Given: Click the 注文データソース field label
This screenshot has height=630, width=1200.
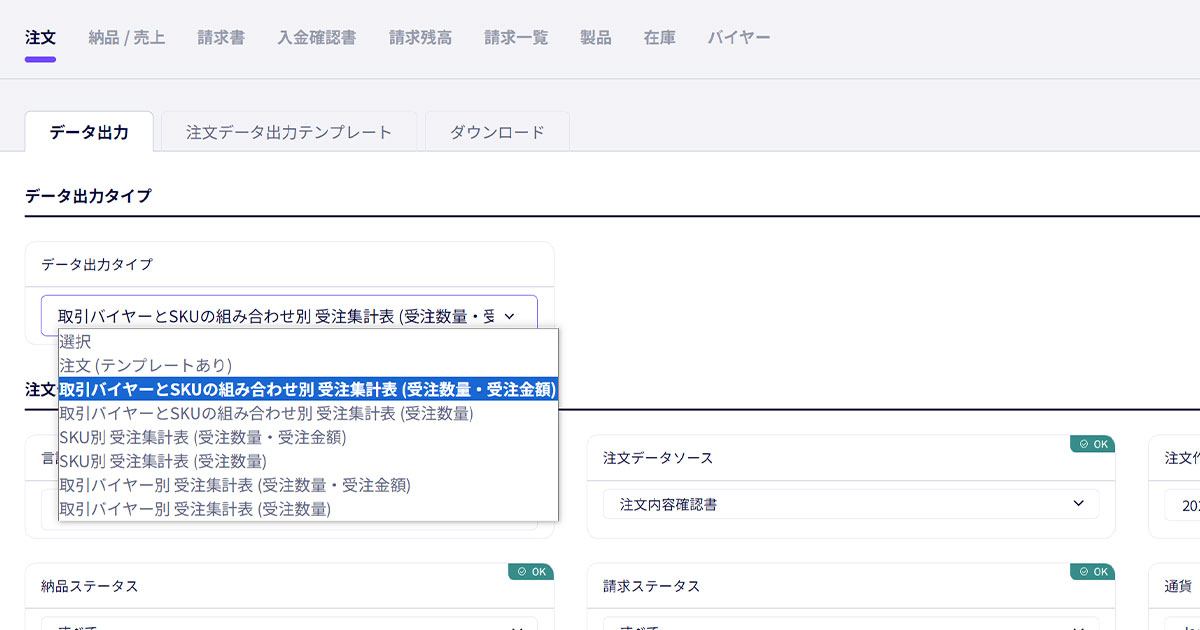Looking at the screenshot, I should pyautogui.click(x=658, y=458).
